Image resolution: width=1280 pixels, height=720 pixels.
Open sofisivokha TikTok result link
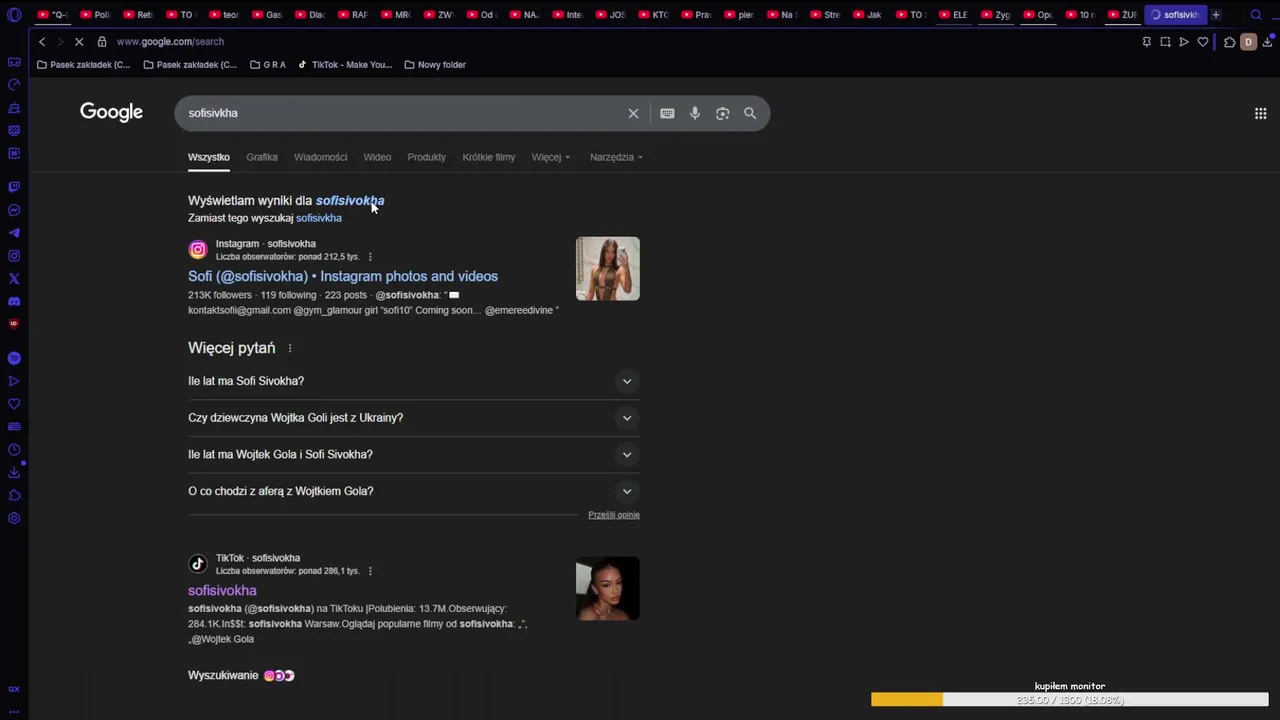point(222,590)
